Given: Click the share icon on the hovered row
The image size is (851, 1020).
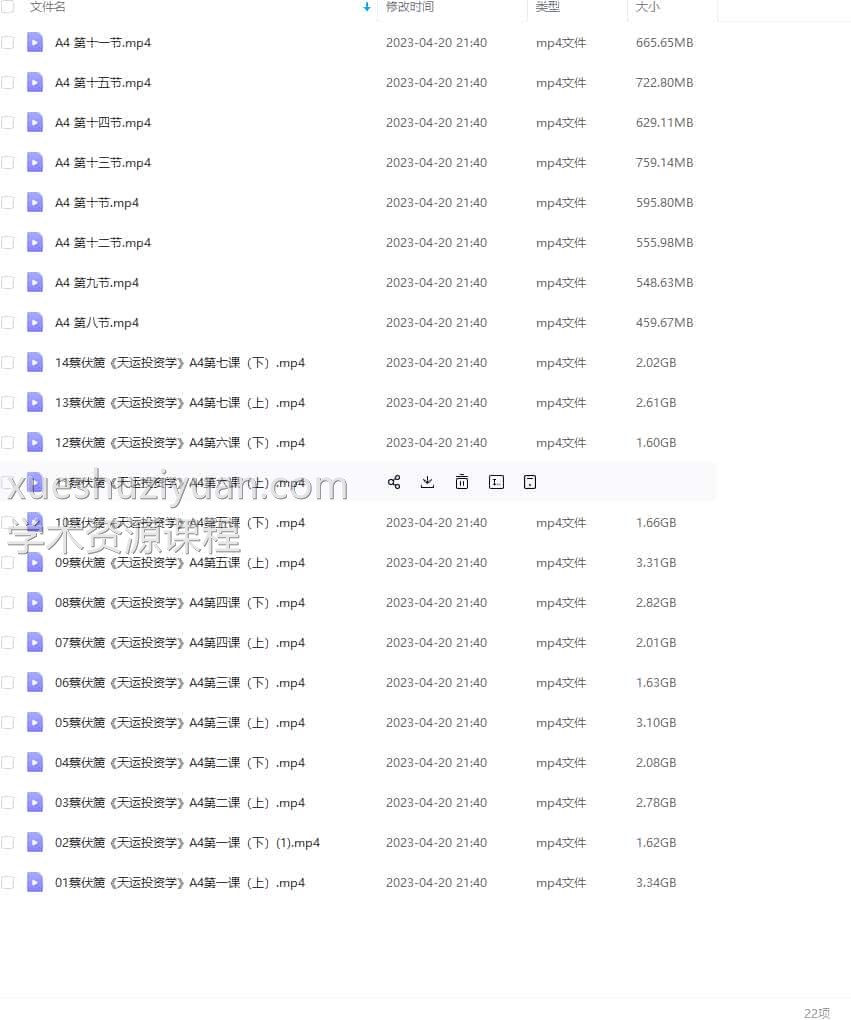Looking at the screenshot, I should click(x=394, y=482).
